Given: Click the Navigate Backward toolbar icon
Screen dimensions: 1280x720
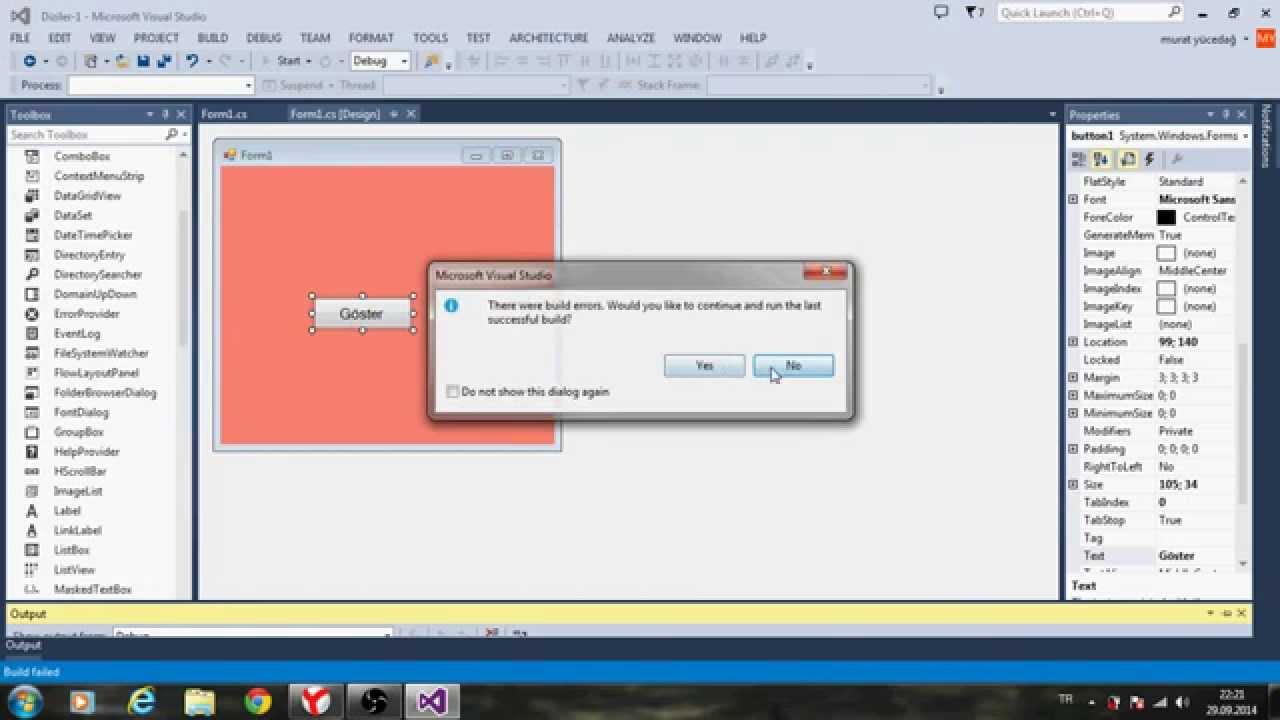Looking at the screenshot, I should click(29, 61).
